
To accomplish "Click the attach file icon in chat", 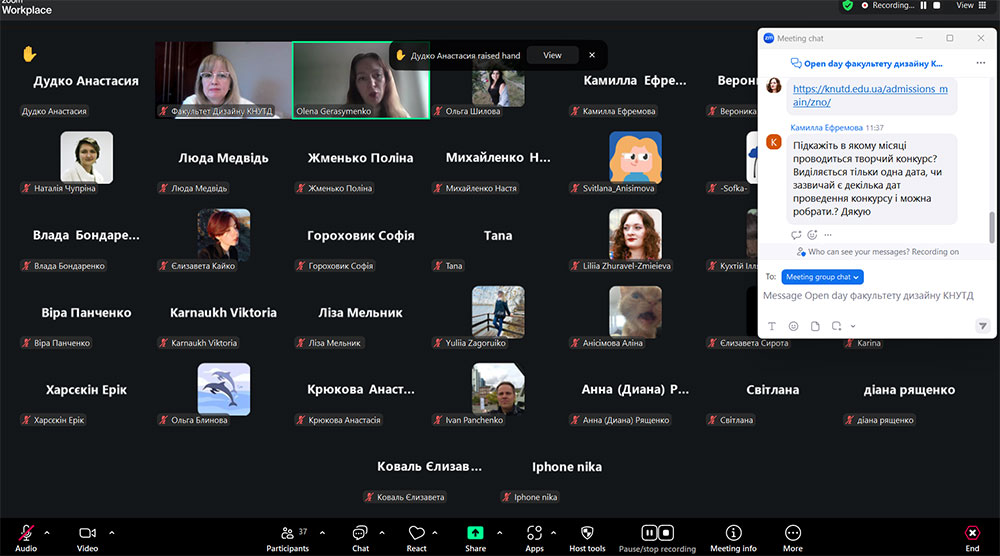I will 814,326.
